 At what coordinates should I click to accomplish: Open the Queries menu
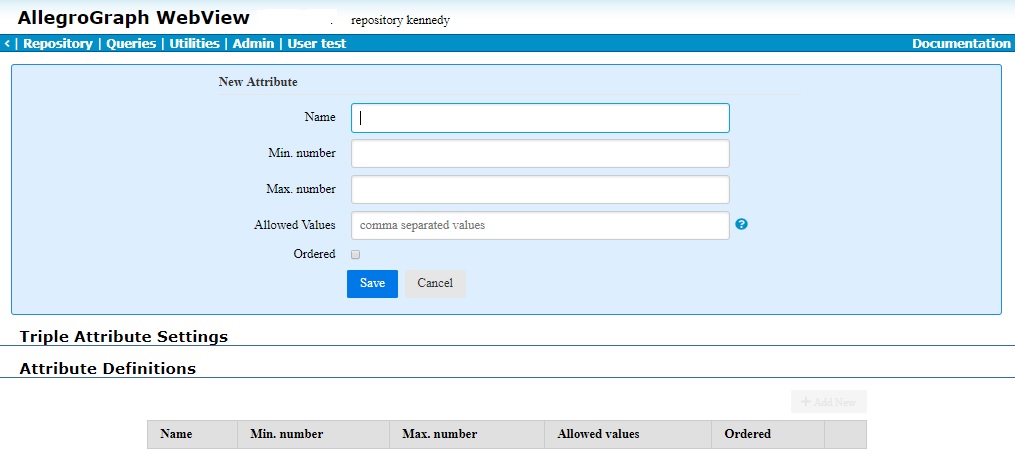131,44
